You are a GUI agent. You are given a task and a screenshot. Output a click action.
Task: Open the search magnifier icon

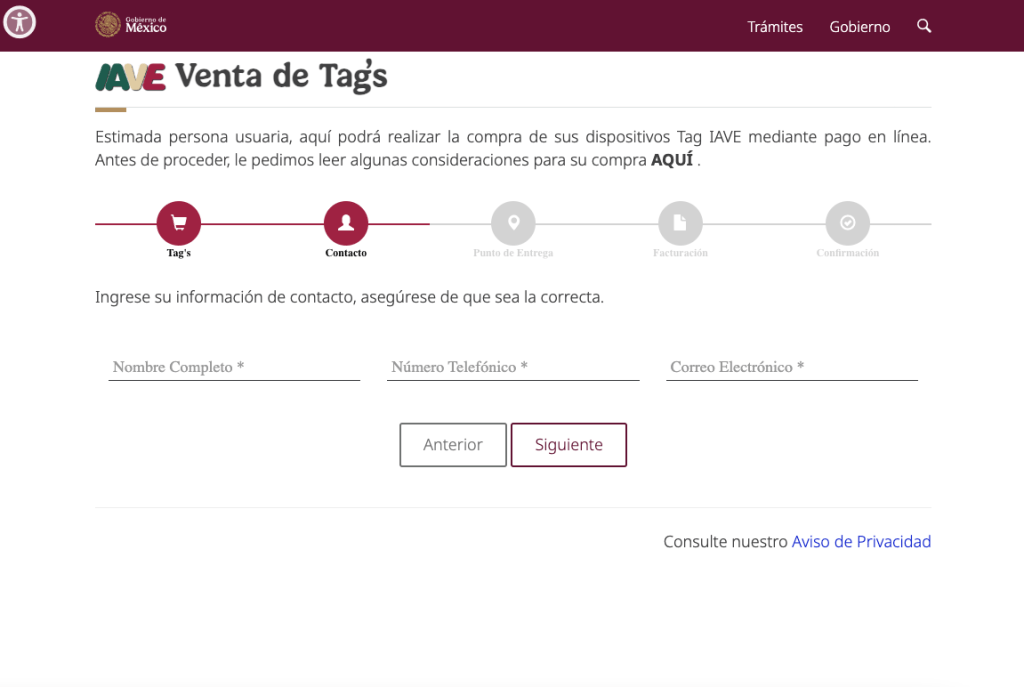[924, 26]
